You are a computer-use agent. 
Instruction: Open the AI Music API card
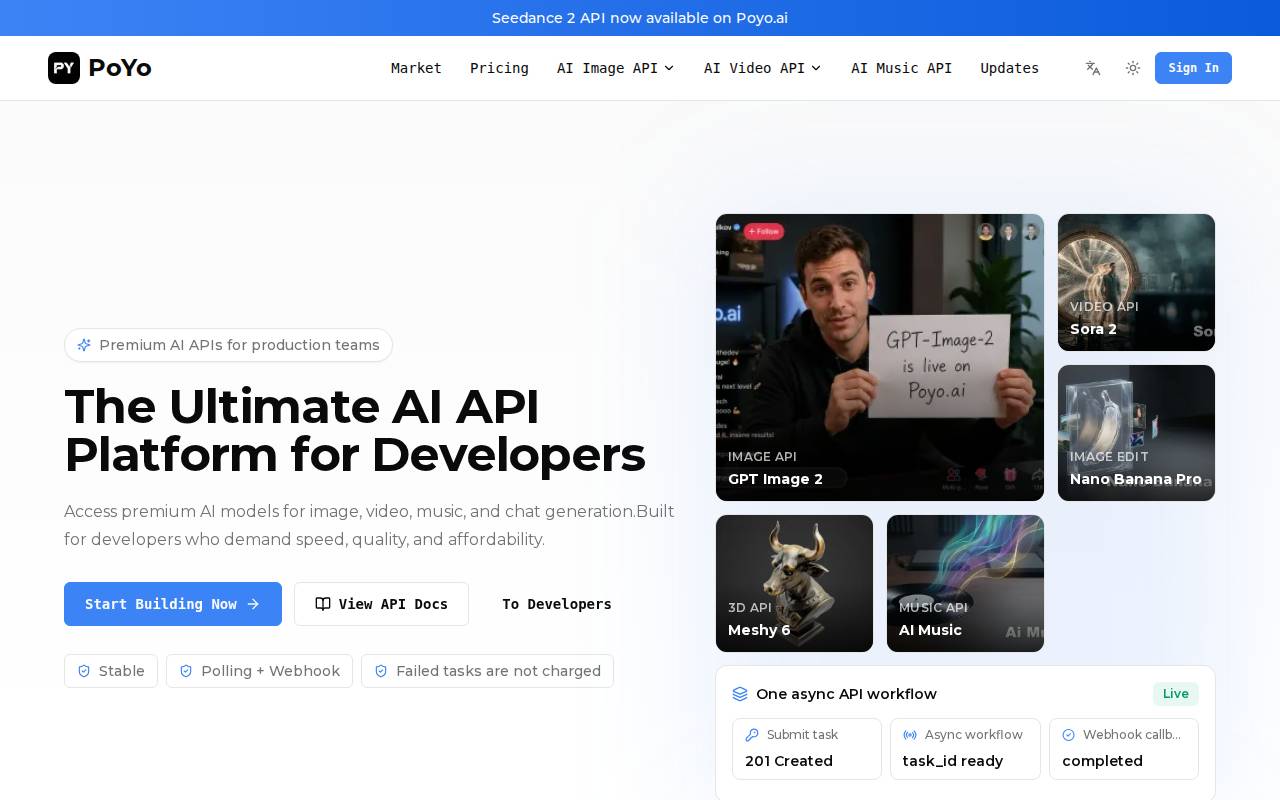click(x=965, y=583)
